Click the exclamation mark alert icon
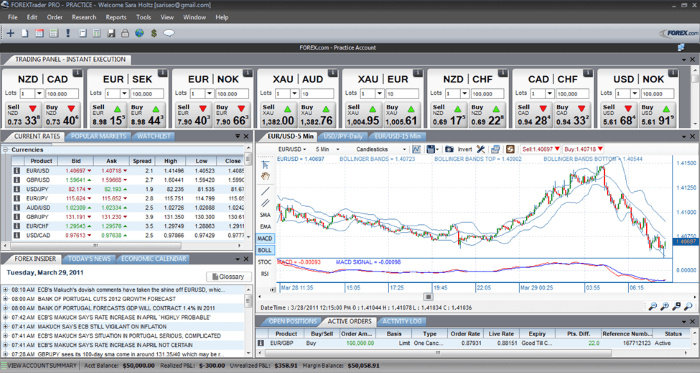This screenshot has height=373, width=700. pyautogui.click(x=68, y=33)
